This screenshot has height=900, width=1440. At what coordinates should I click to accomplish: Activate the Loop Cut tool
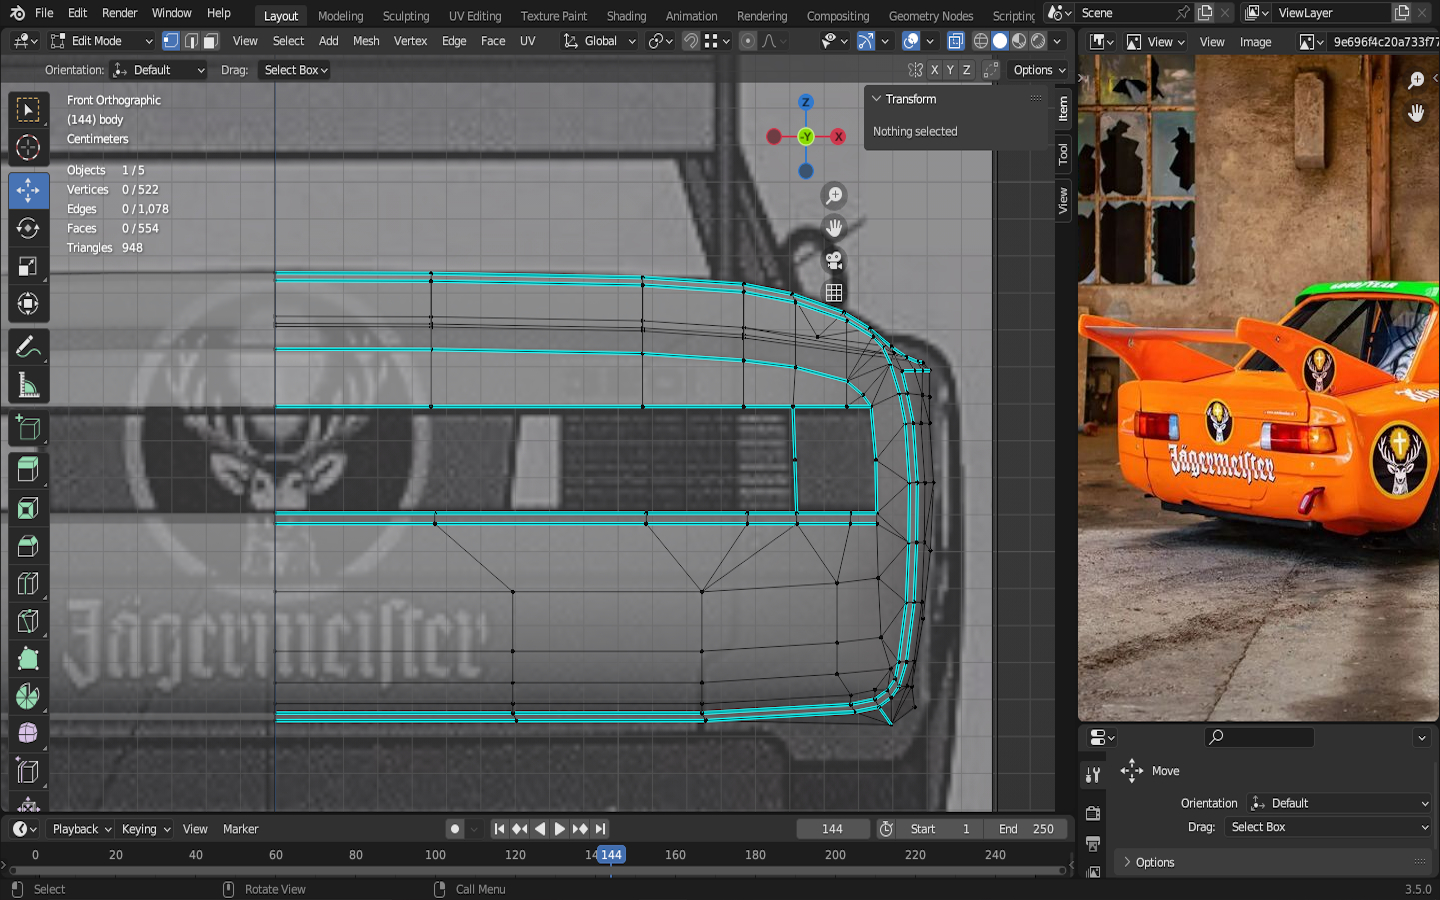tap(28, 584)
